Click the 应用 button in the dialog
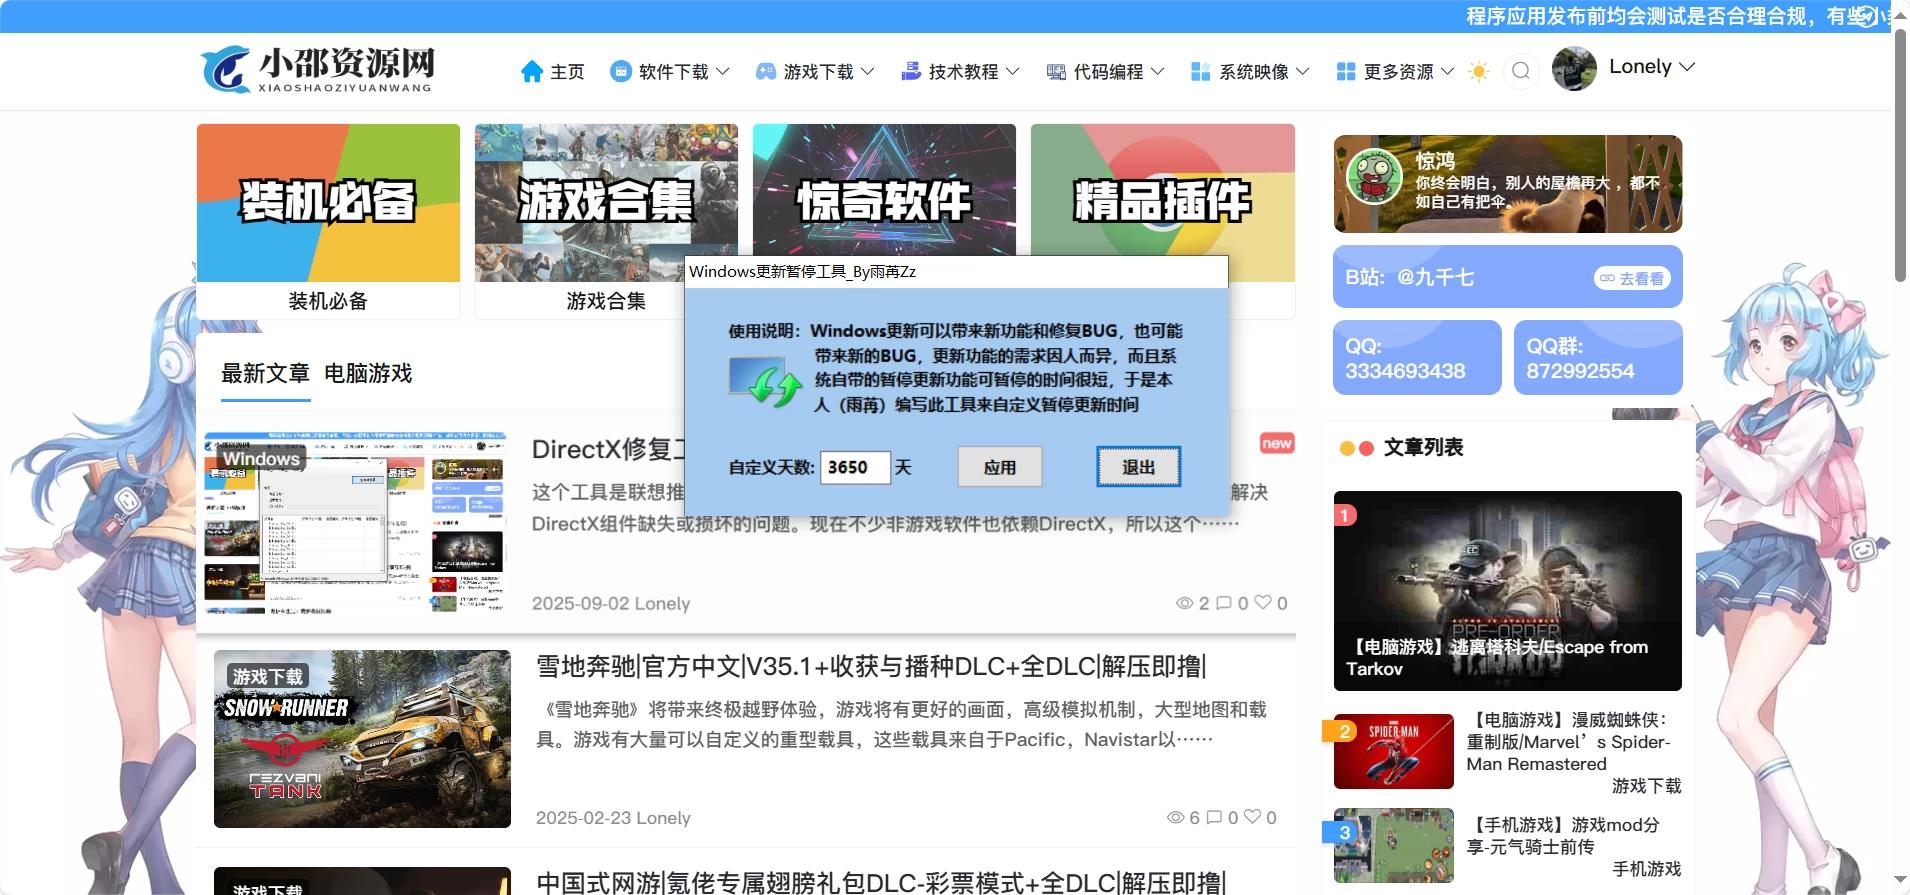The height and width of the screenshot is (895, 1910). [1000, 467]
